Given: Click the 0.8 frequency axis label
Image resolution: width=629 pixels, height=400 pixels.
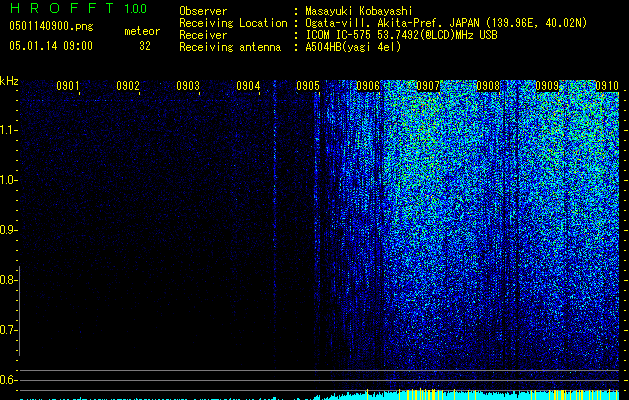Looking at the screenshot, I should pyautogui.click(x=8, y=280).
